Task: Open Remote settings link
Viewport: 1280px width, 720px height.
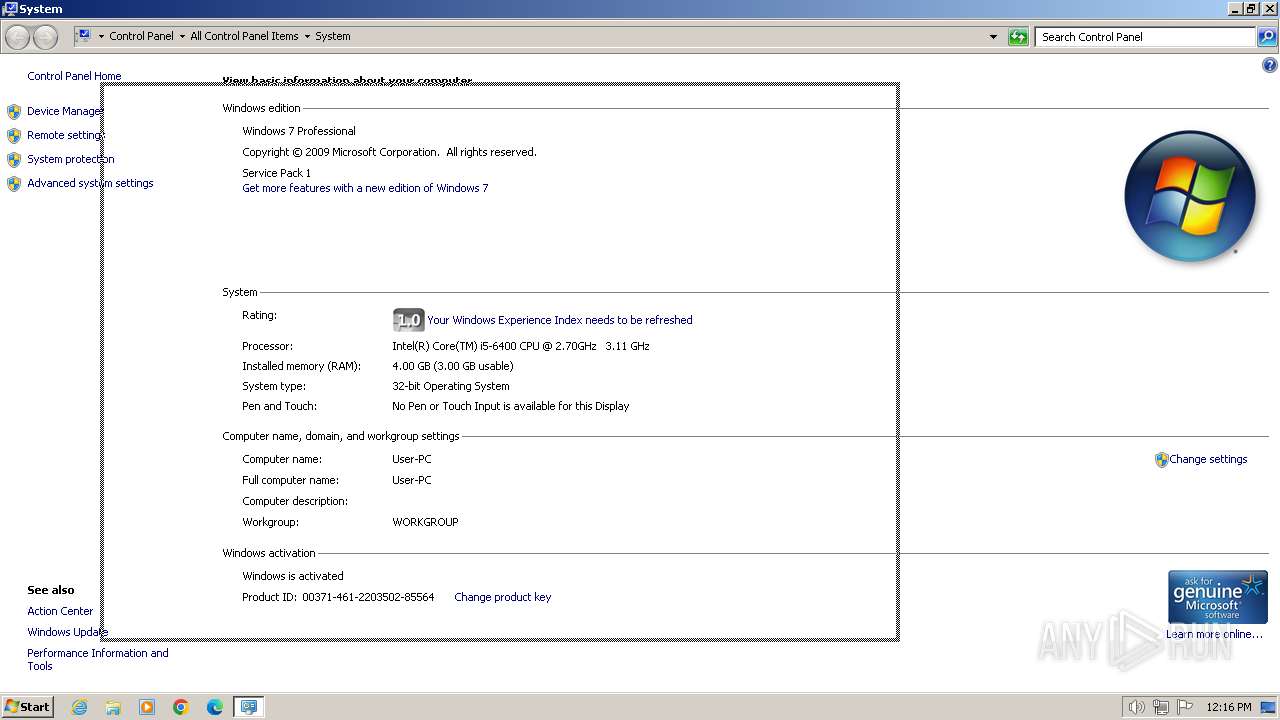Action: [x=65, y=135]
